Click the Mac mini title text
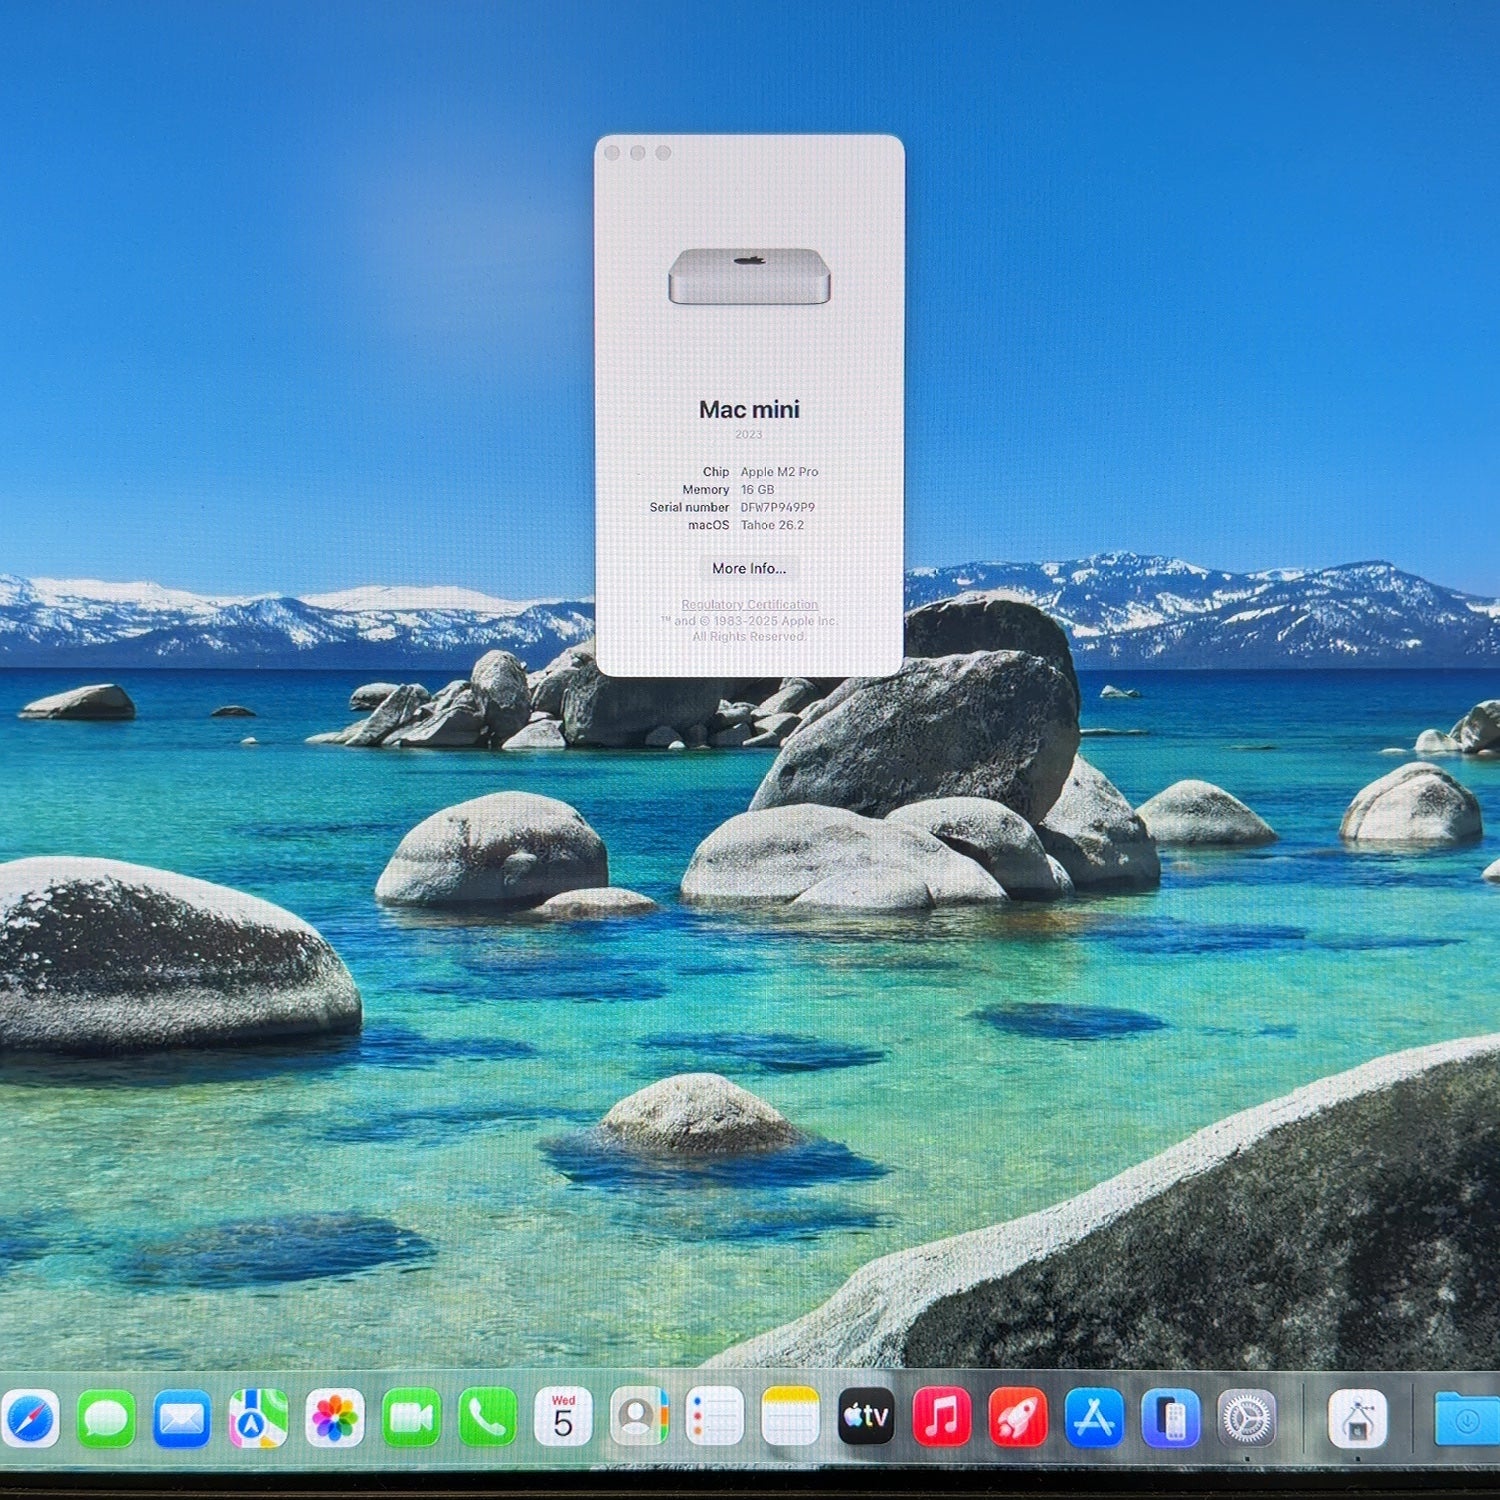1500x1500 pixels. point(749,409)
